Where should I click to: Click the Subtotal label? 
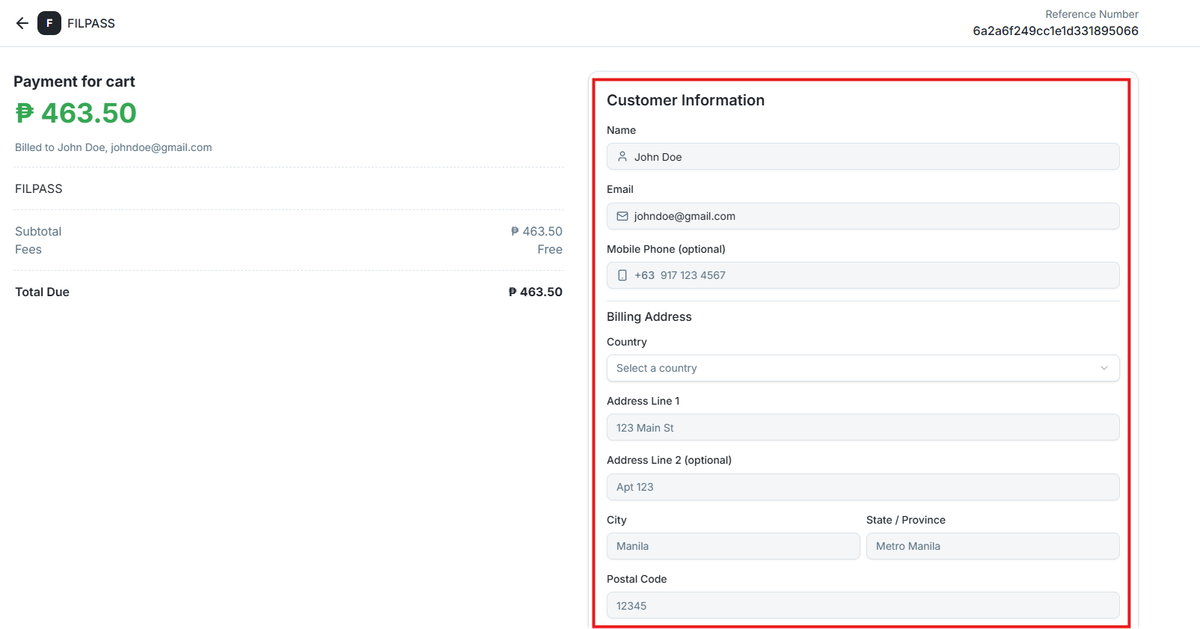click(x=38, y=231)
